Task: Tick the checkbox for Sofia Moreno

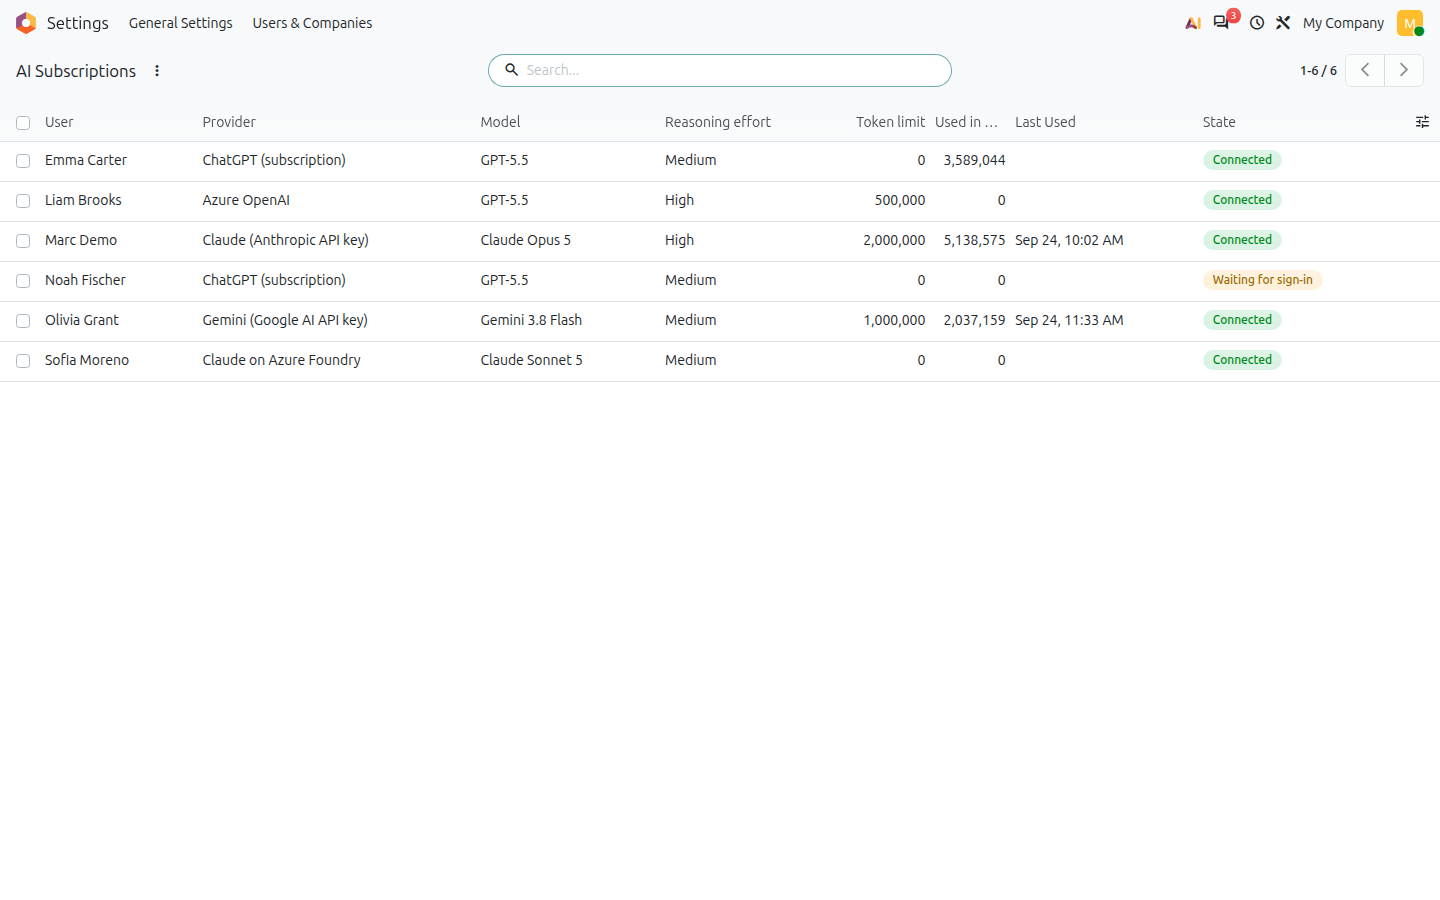Action: [23, 361]
